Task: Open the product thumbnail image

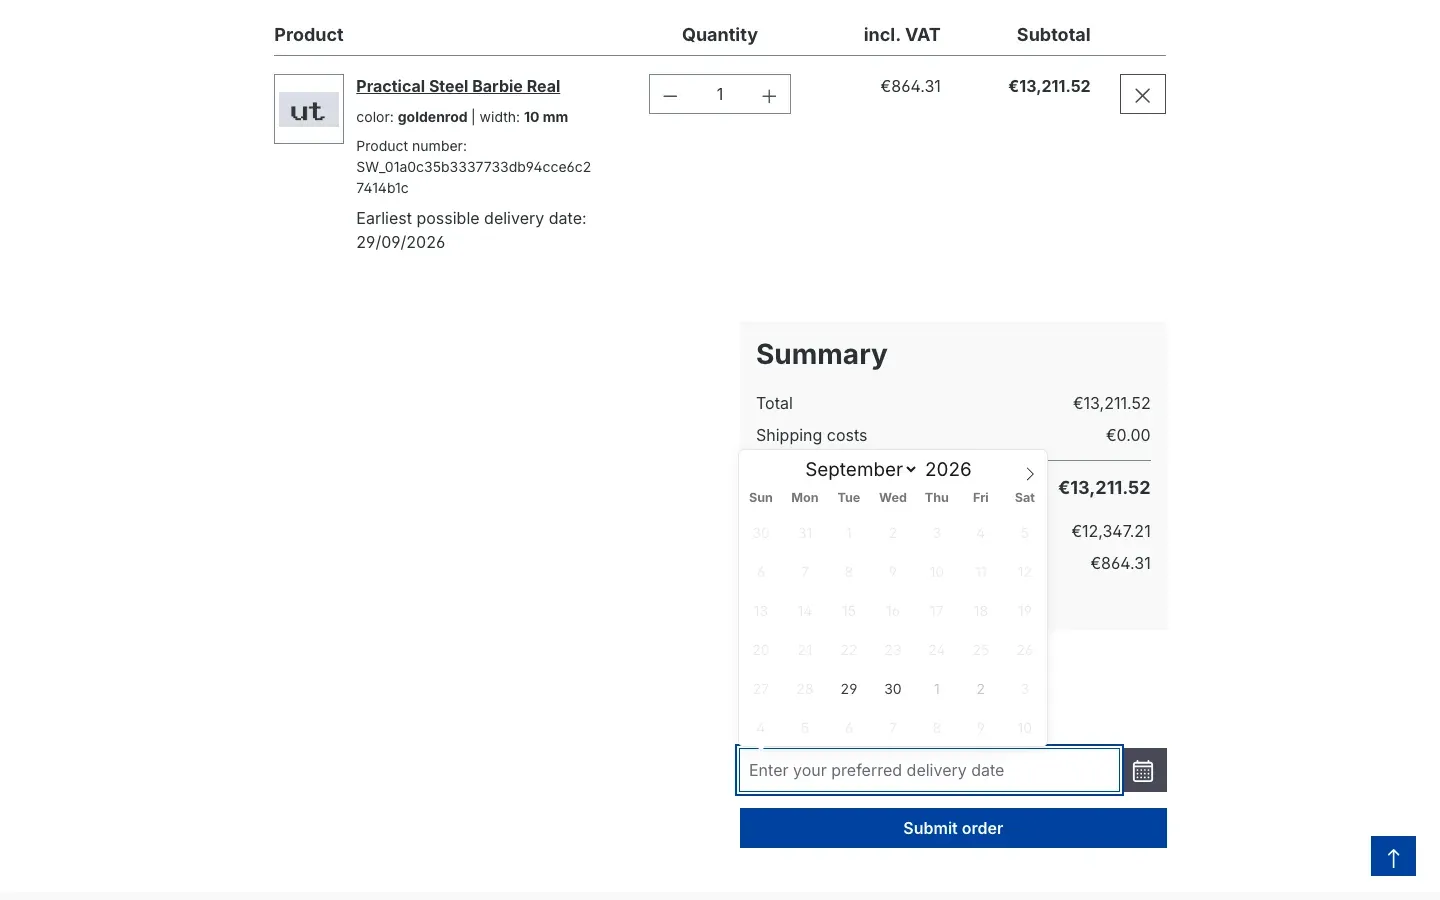Action: click(x=309, y=109)
